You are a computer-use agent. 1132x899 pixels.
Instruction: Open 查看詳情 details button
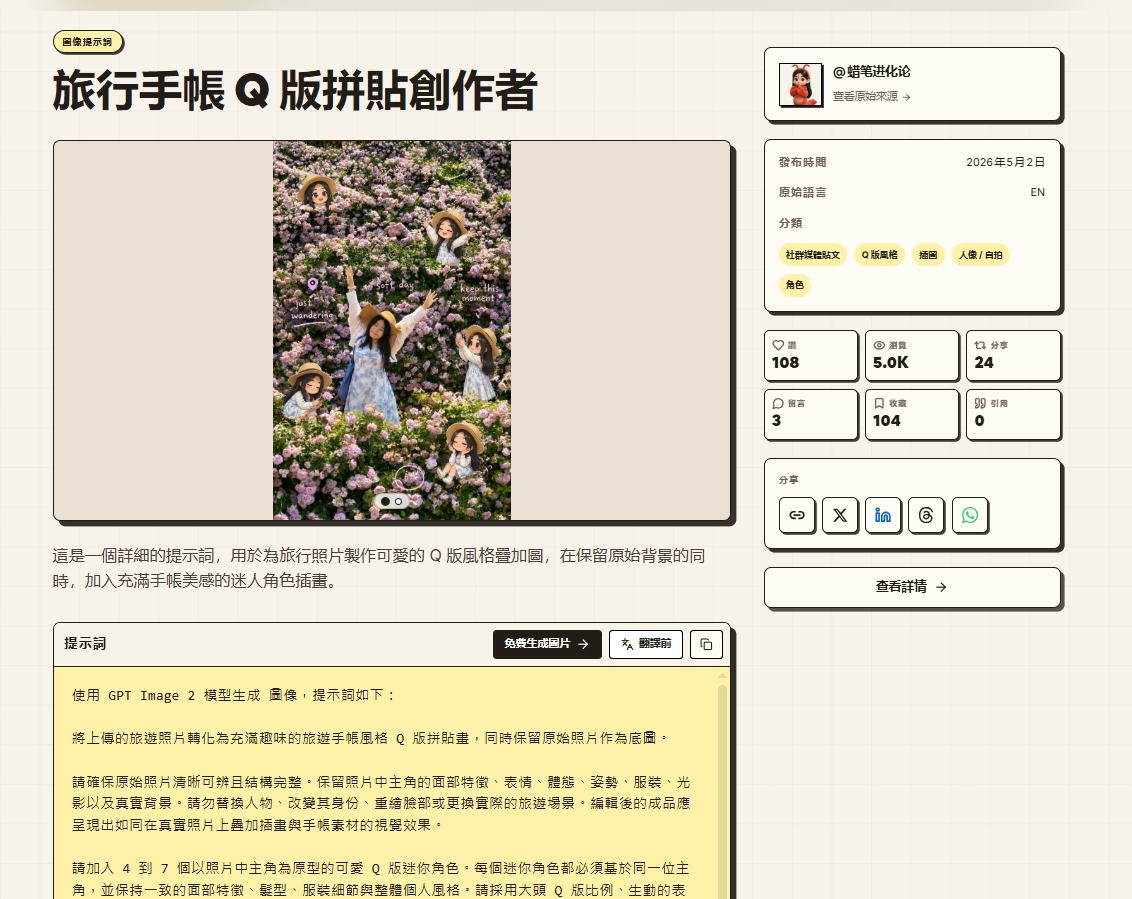pos(912,587)
